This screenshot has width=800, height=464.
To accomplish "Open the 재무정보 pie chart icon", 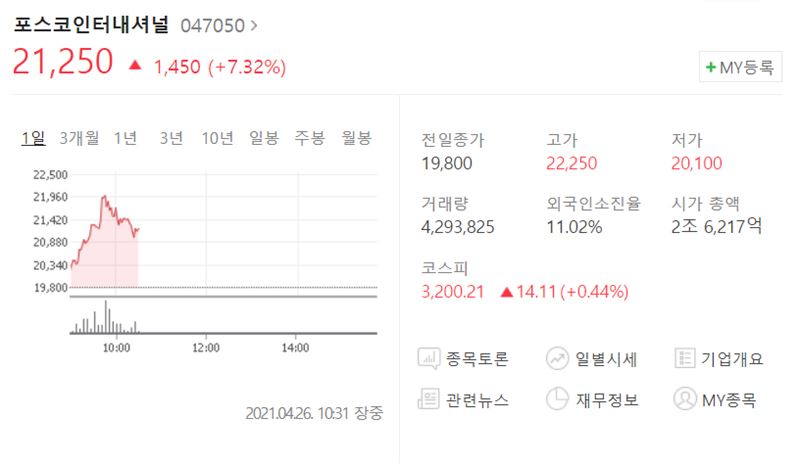I will pos(557,399).
